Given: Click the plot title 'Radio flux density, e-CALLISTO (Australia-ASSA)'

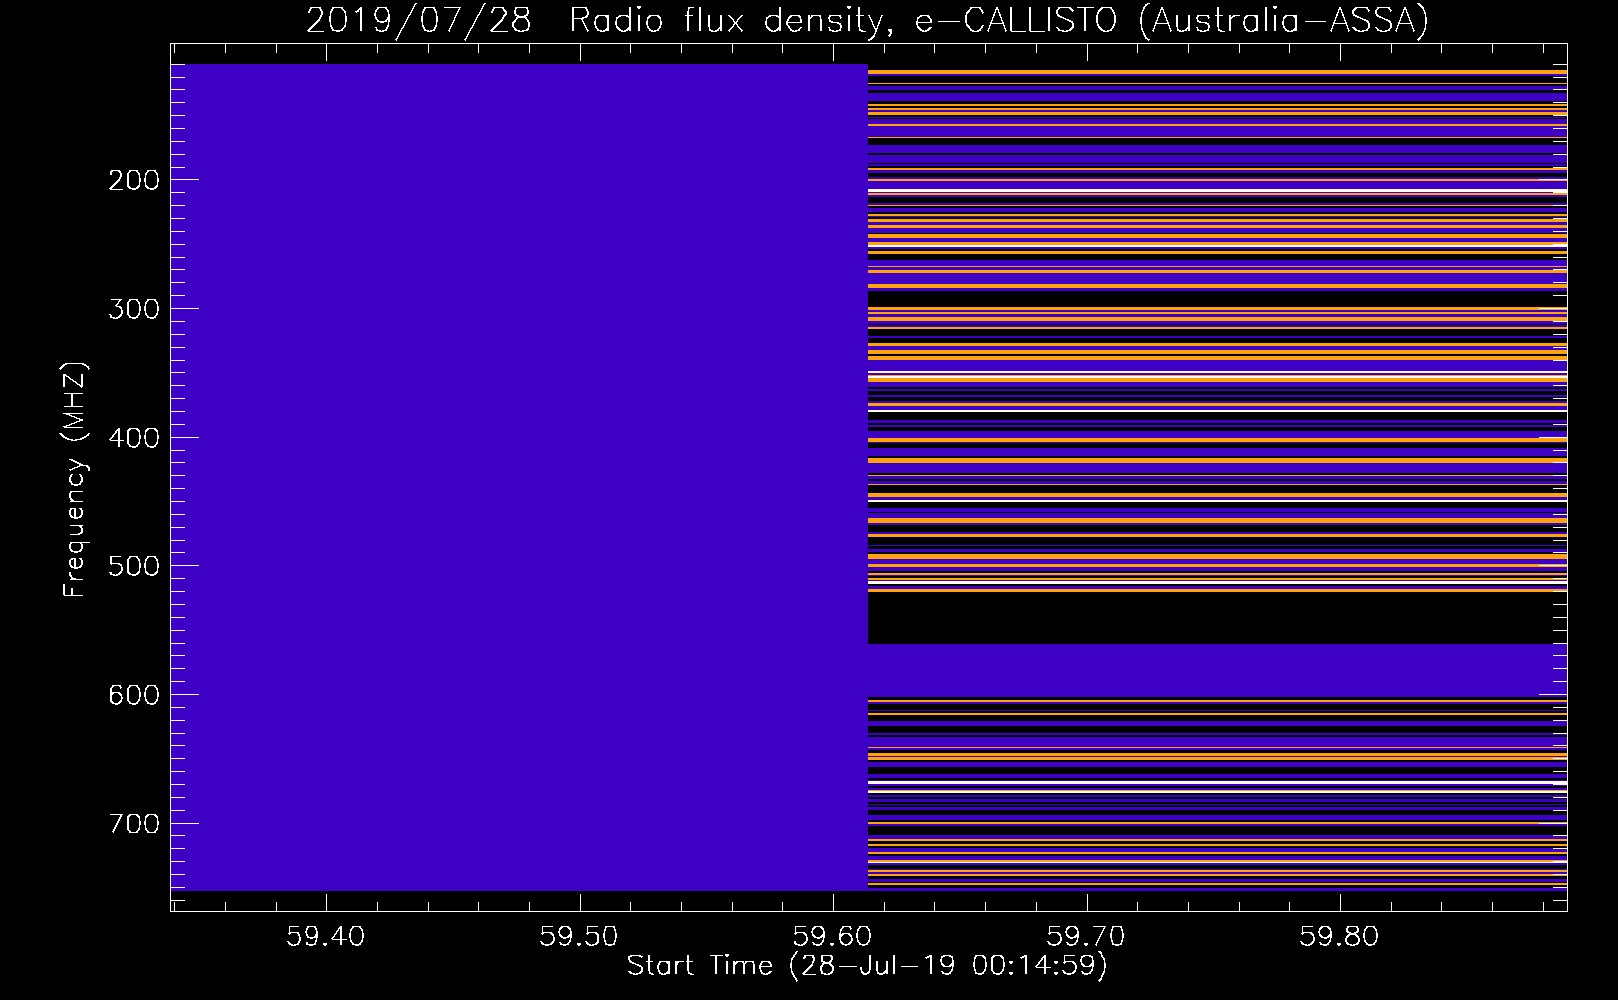Looking at the screenshot, I should pos(998,21).
